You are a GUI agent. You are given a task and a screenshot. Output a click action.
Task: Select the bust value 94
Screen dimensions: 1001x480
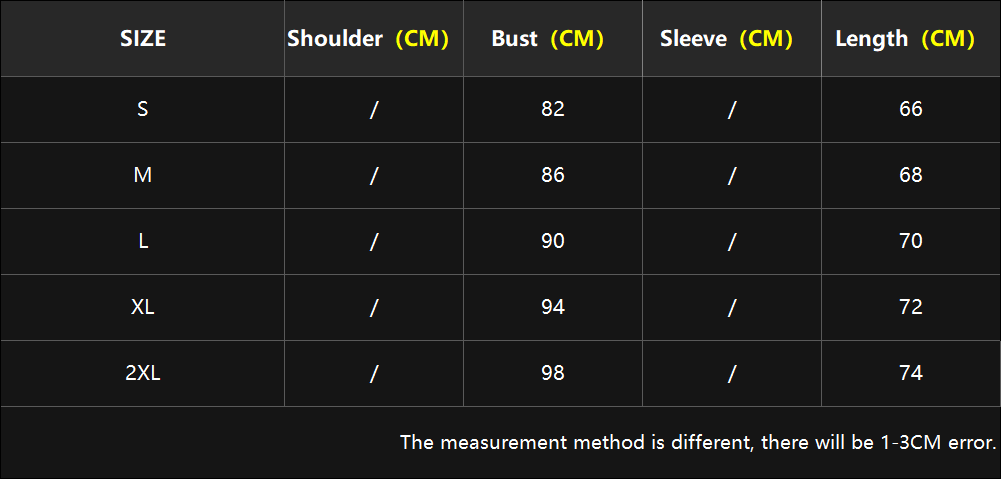[x=553, y=307]
